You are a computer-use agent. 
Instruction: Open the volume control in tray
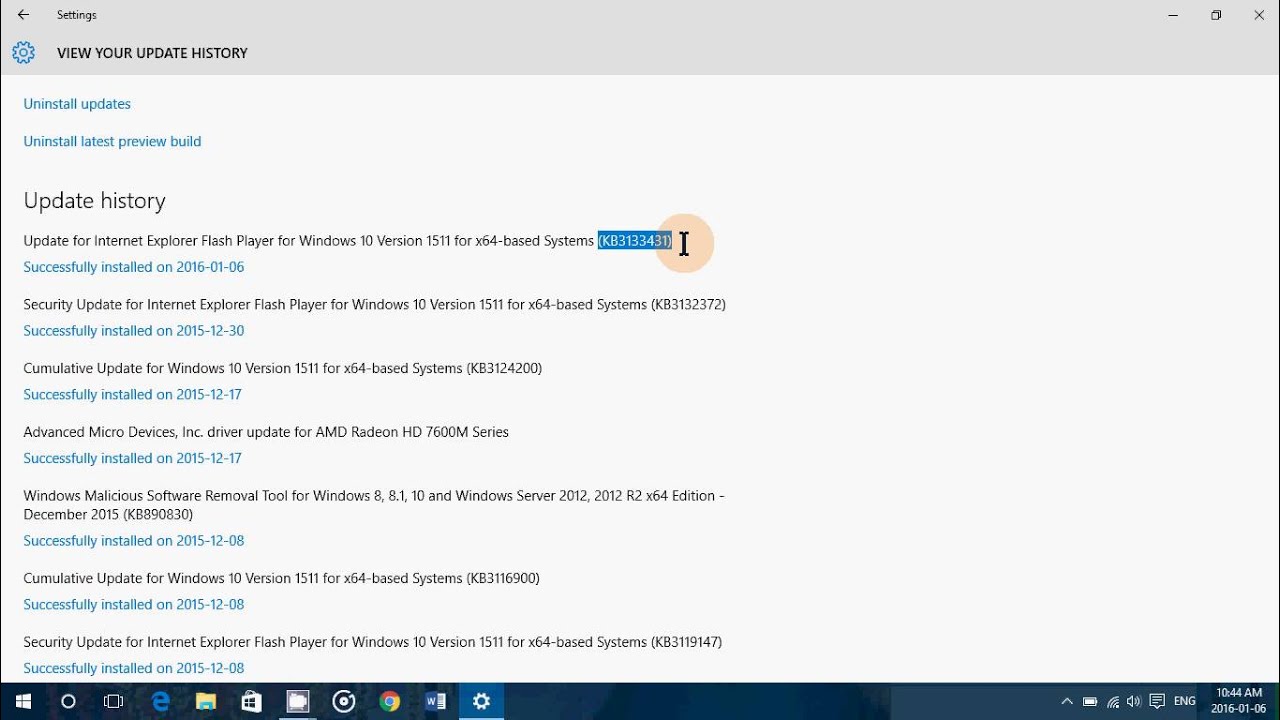click(1134, 702)
